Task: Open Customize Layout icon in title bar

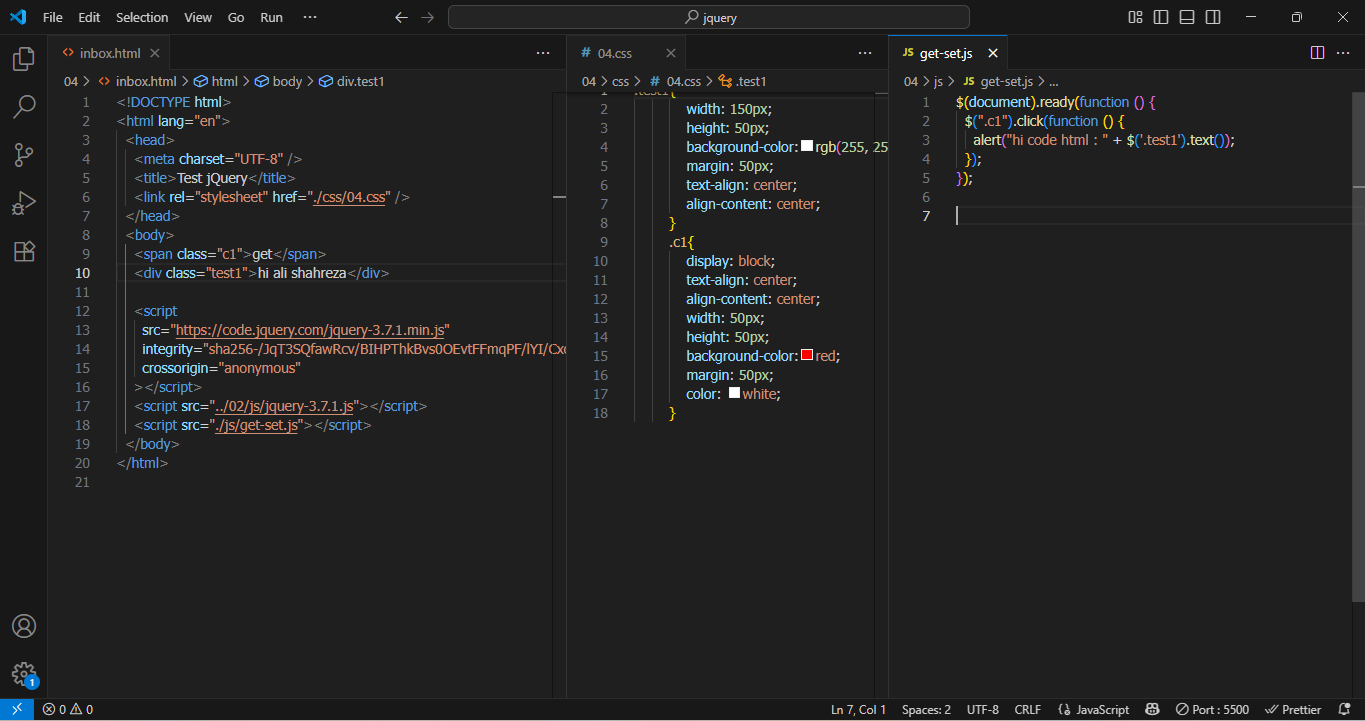Action: (1135, 17)
